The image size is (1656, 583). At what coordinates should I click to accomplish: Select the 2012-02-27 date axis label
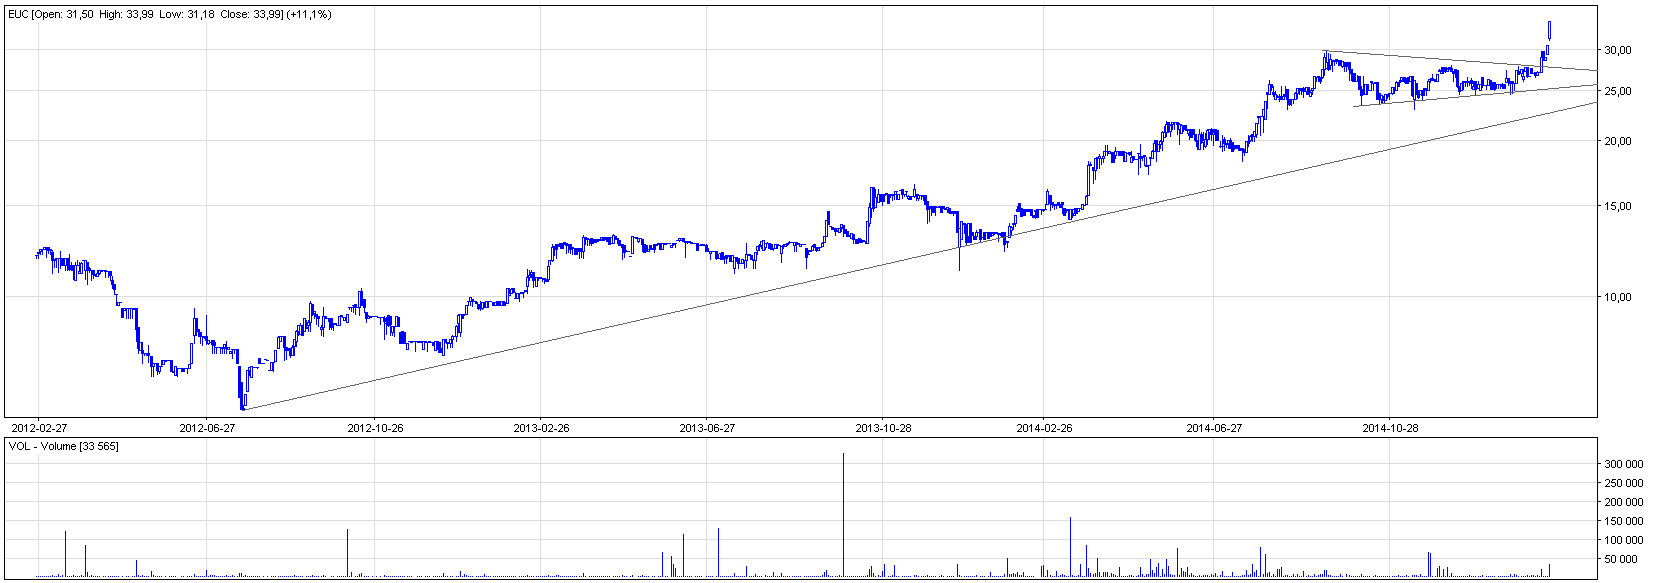coord(38,428)
